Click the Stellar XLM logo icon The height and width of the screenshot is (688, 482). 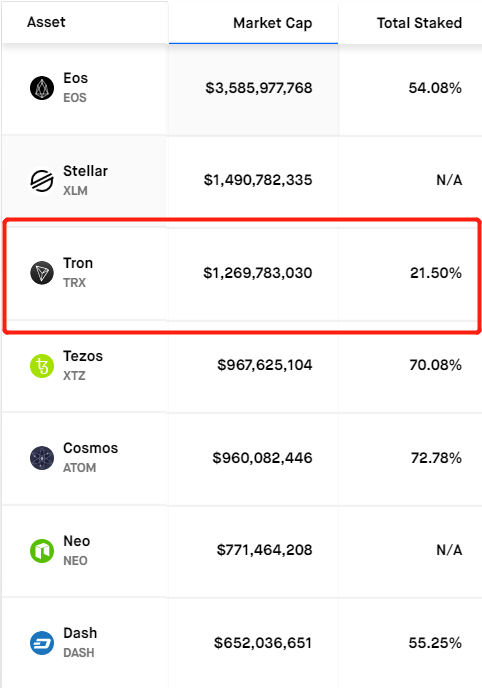pos(42,180)
